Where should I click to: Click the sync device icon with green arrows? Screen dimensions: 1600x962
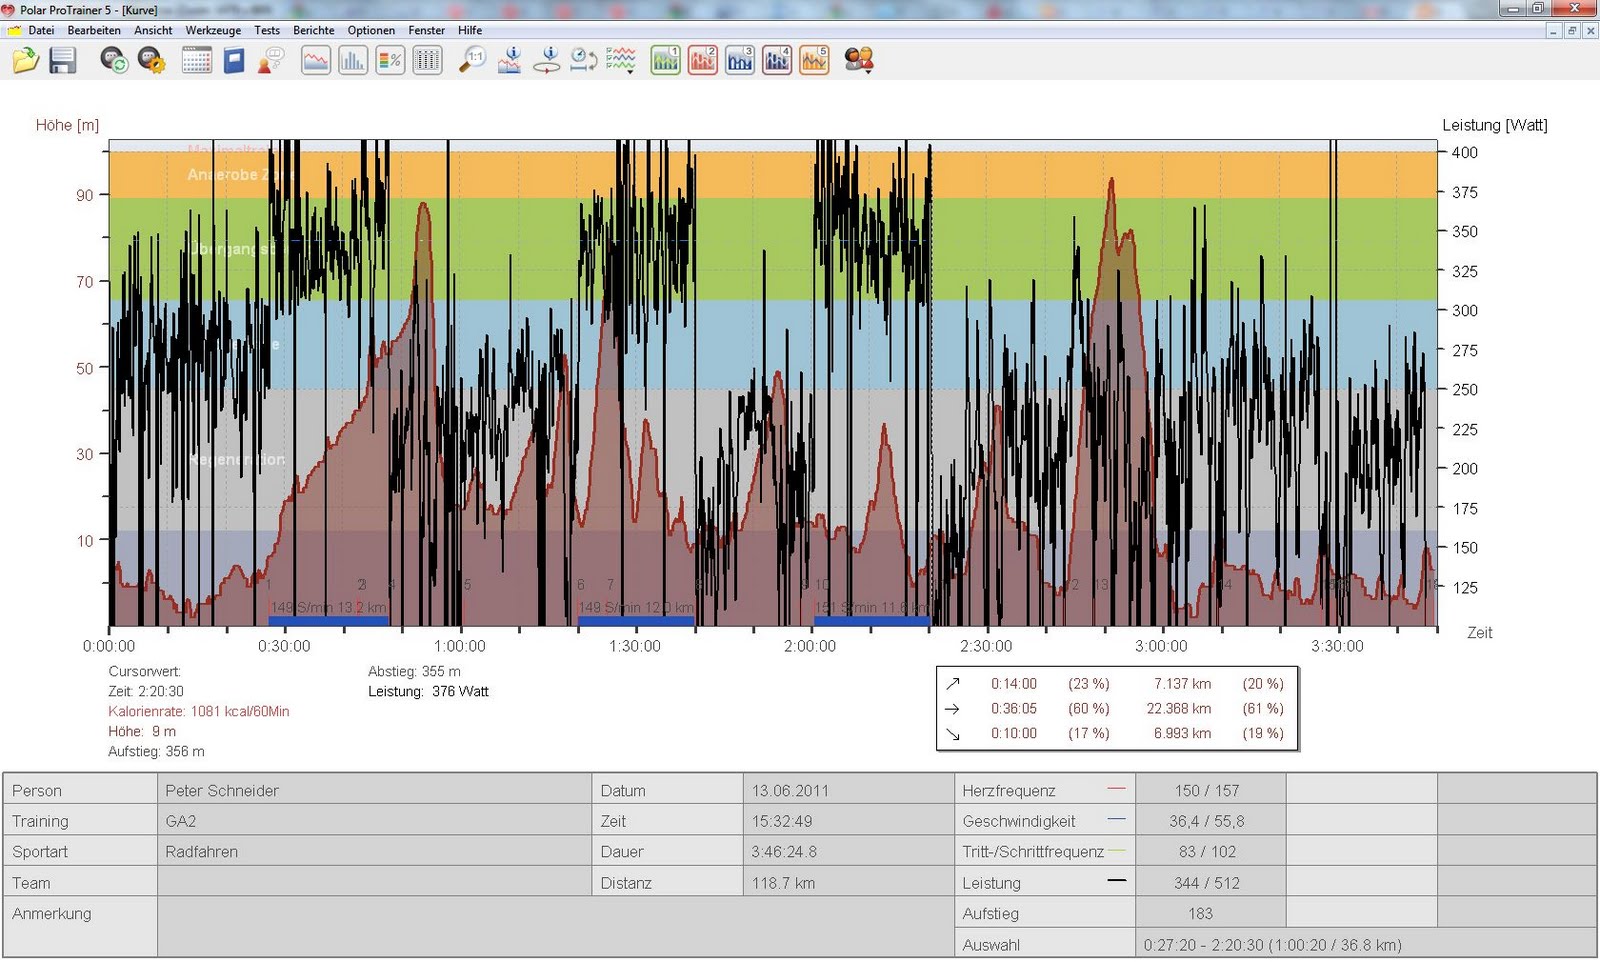114,61
